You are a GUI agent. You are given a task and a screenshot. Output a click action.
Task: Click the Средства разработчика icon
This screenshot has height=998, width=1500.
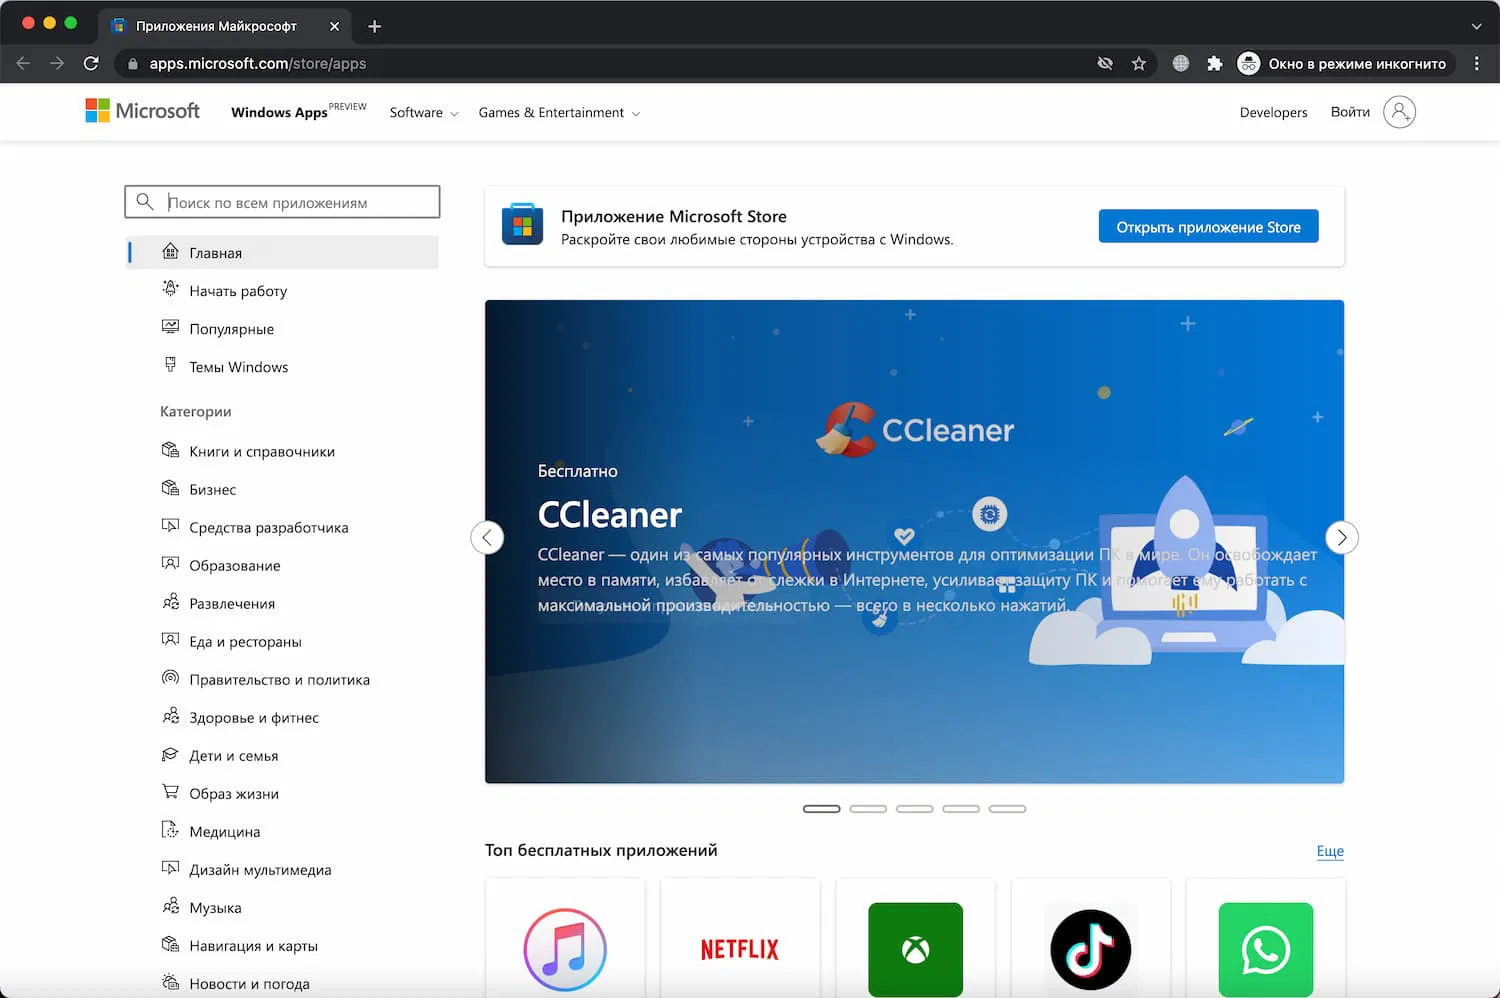click(170, 527)
